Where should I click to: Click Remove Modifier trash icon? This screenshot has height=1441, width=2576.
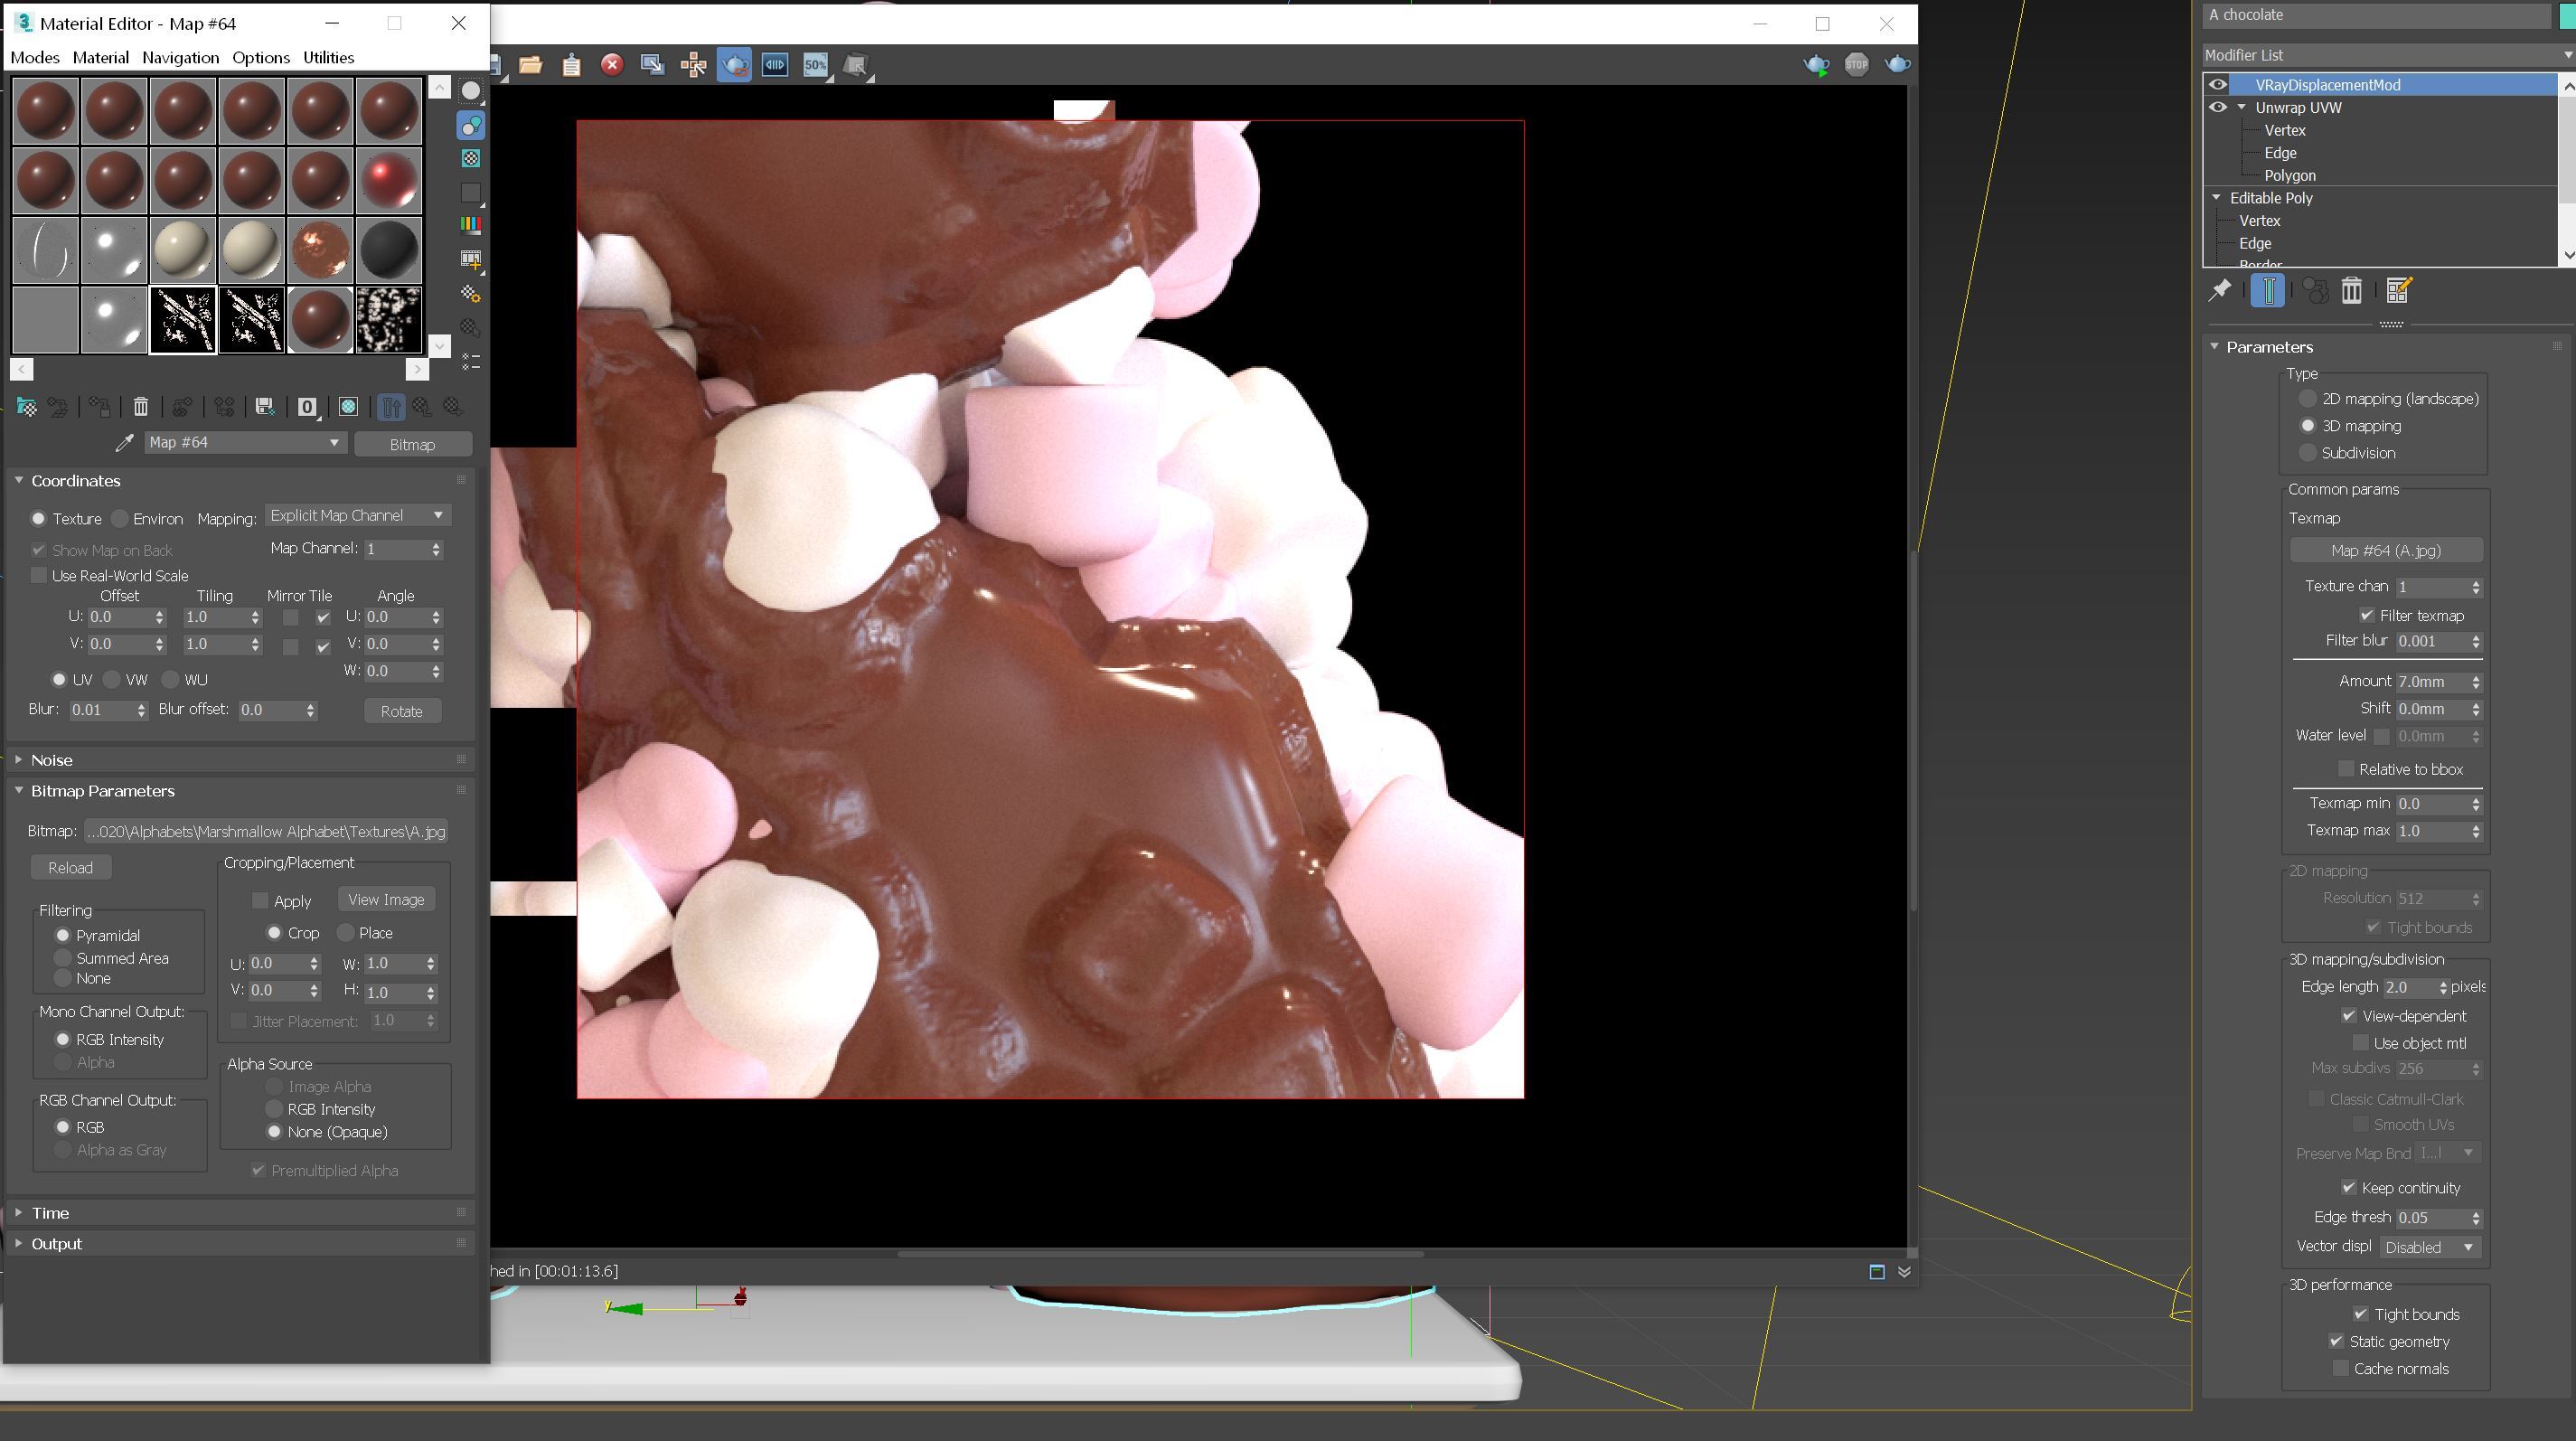(x=2351, y=291)
